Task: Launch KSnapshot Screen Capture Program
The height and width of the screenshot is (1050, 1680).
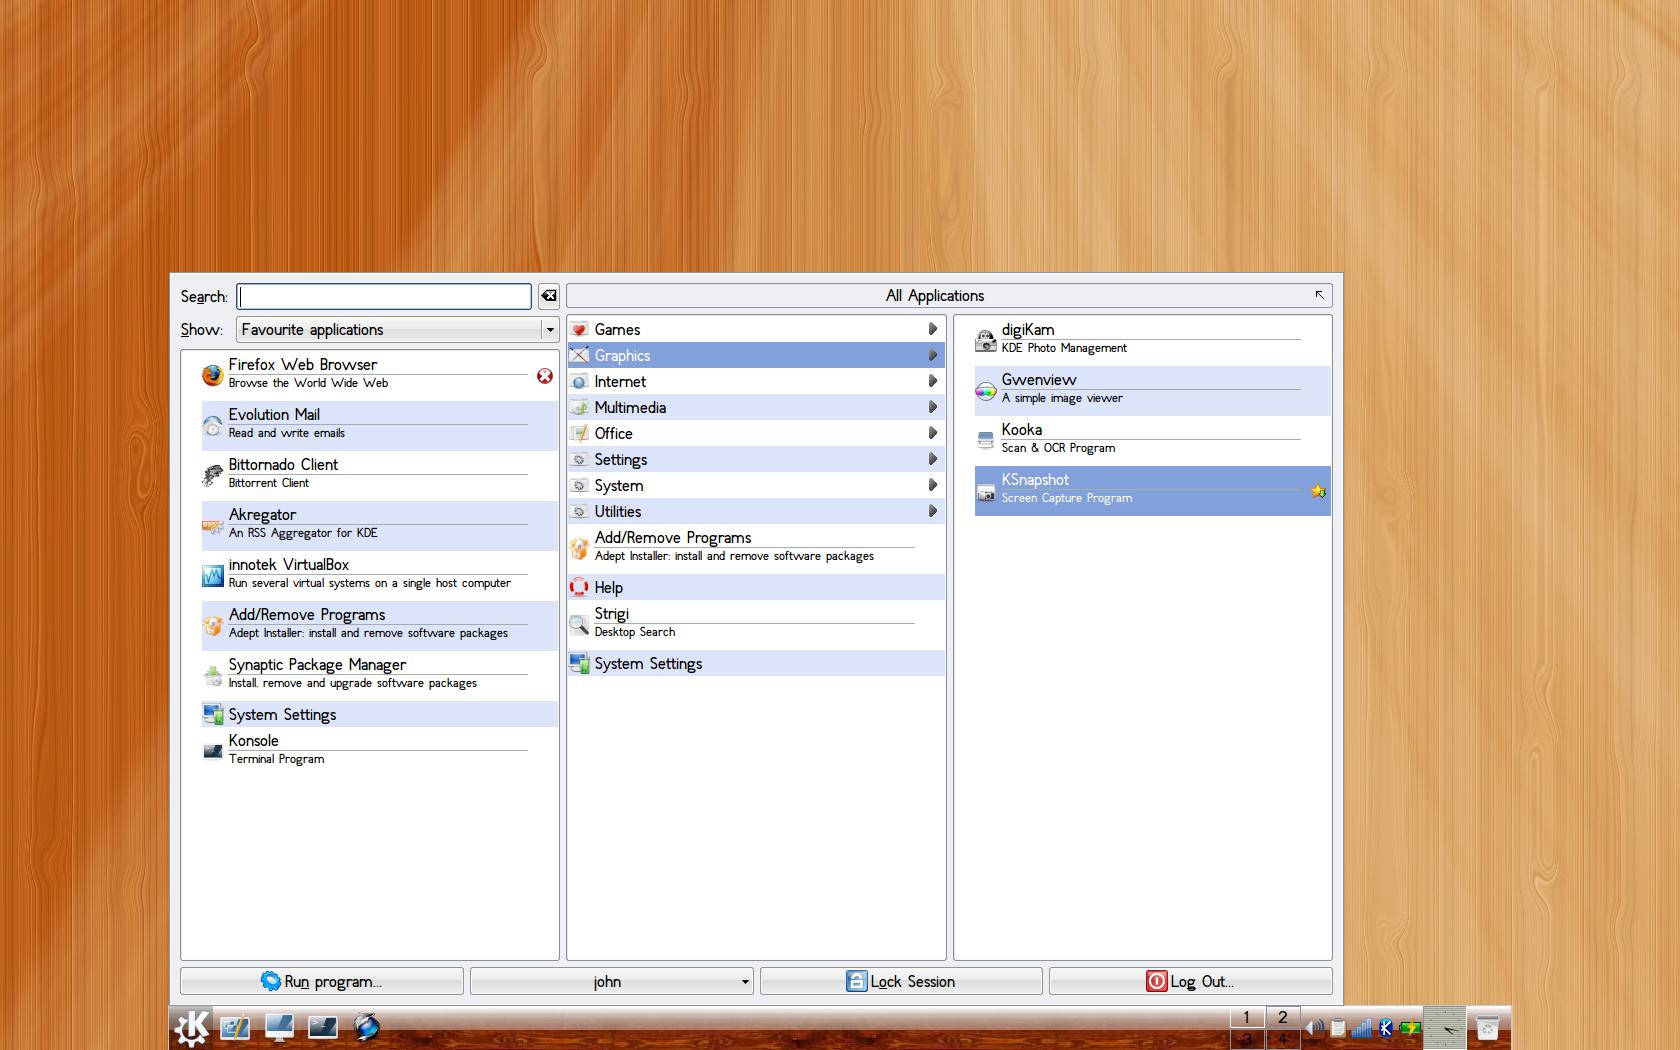Action: pyautogui.click(x=1153, y=491)
